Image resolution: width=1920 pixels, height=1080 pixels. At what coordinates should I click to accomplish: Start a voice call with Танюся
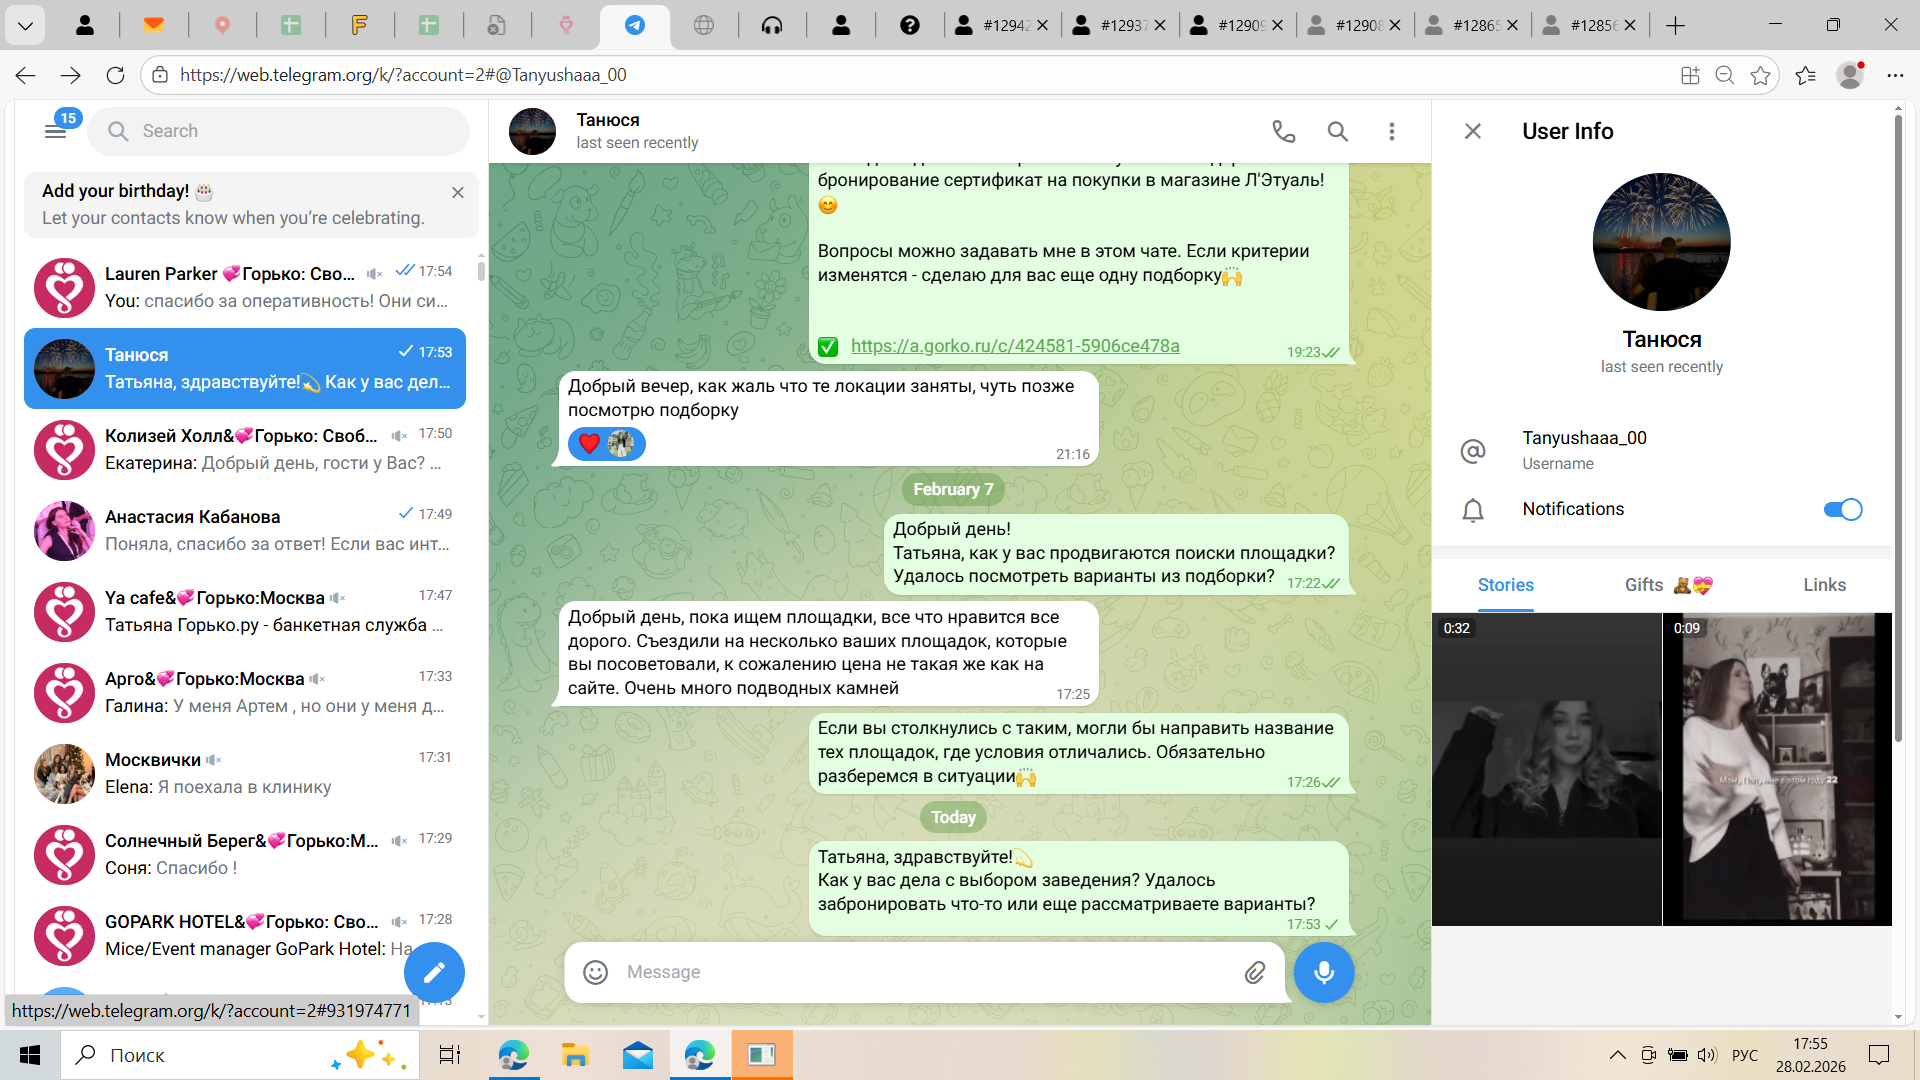[x=1283, y=131]
